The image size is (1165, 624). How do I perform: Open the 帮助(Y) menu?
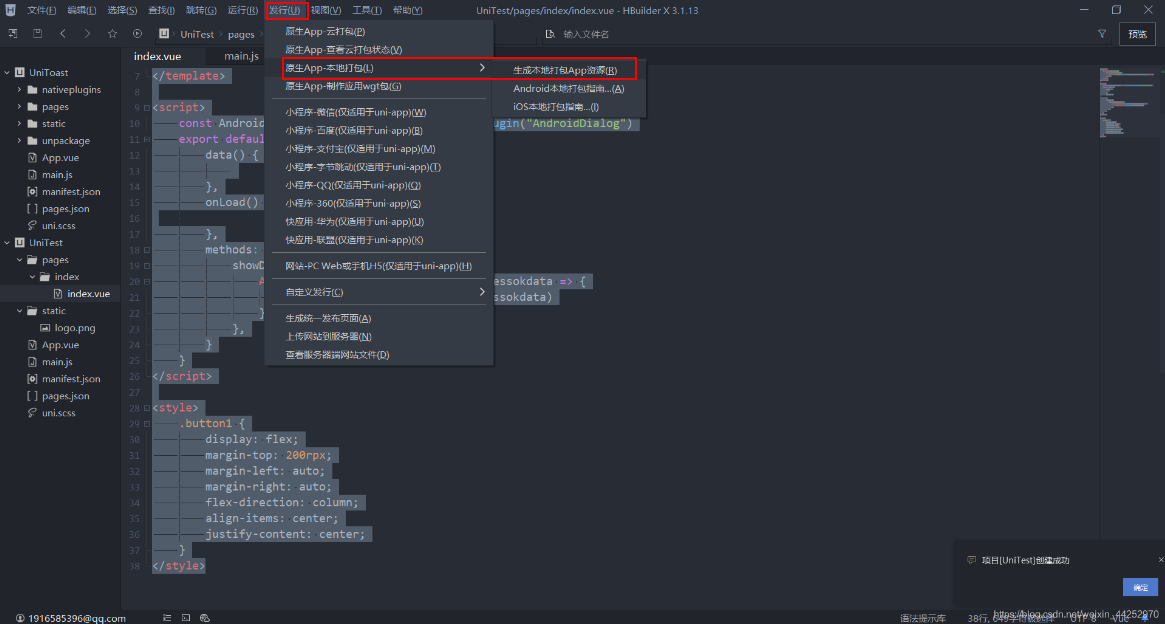point(407,10)
